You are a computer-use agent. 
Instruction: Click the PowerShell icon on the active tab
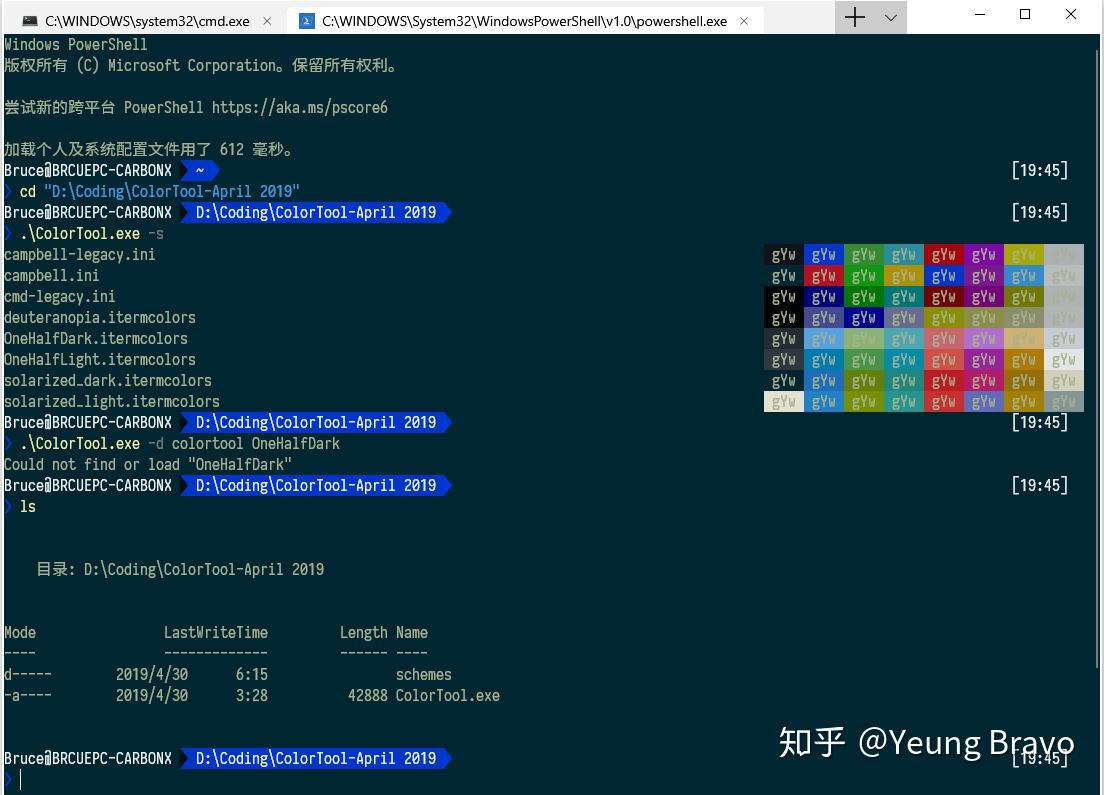(306, 17)
